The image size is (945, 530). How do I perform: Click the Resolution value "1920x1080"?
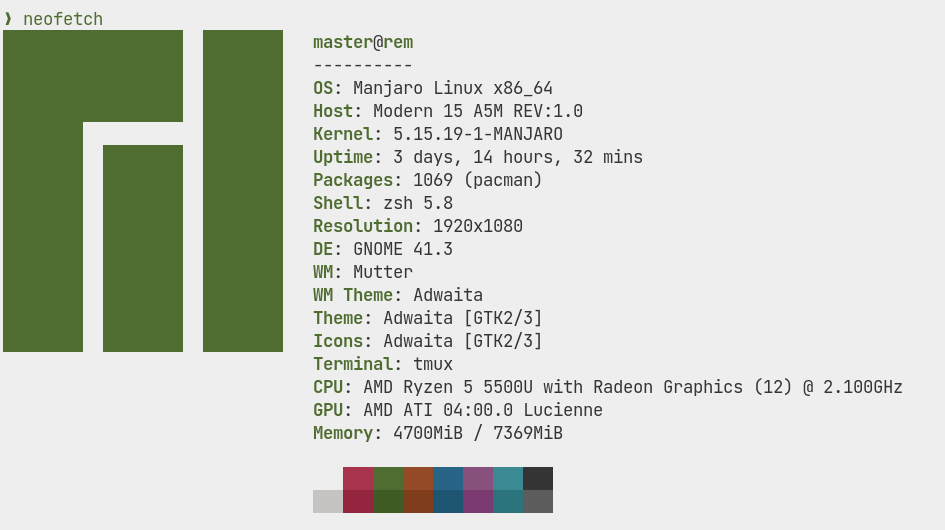tap(478, 226)
